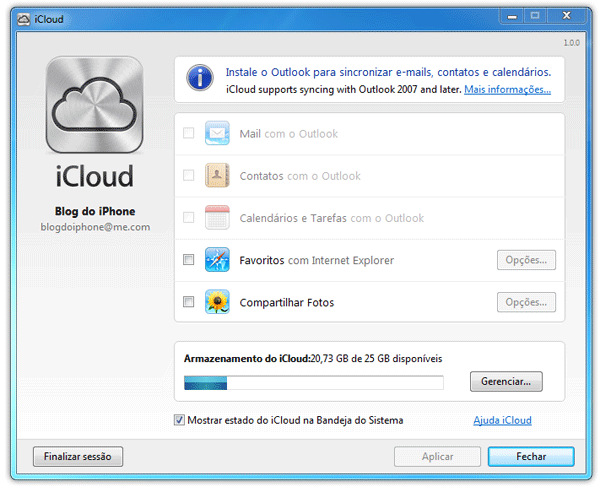Click the Armazenamento do iCloud storage text

coord(313,358)
